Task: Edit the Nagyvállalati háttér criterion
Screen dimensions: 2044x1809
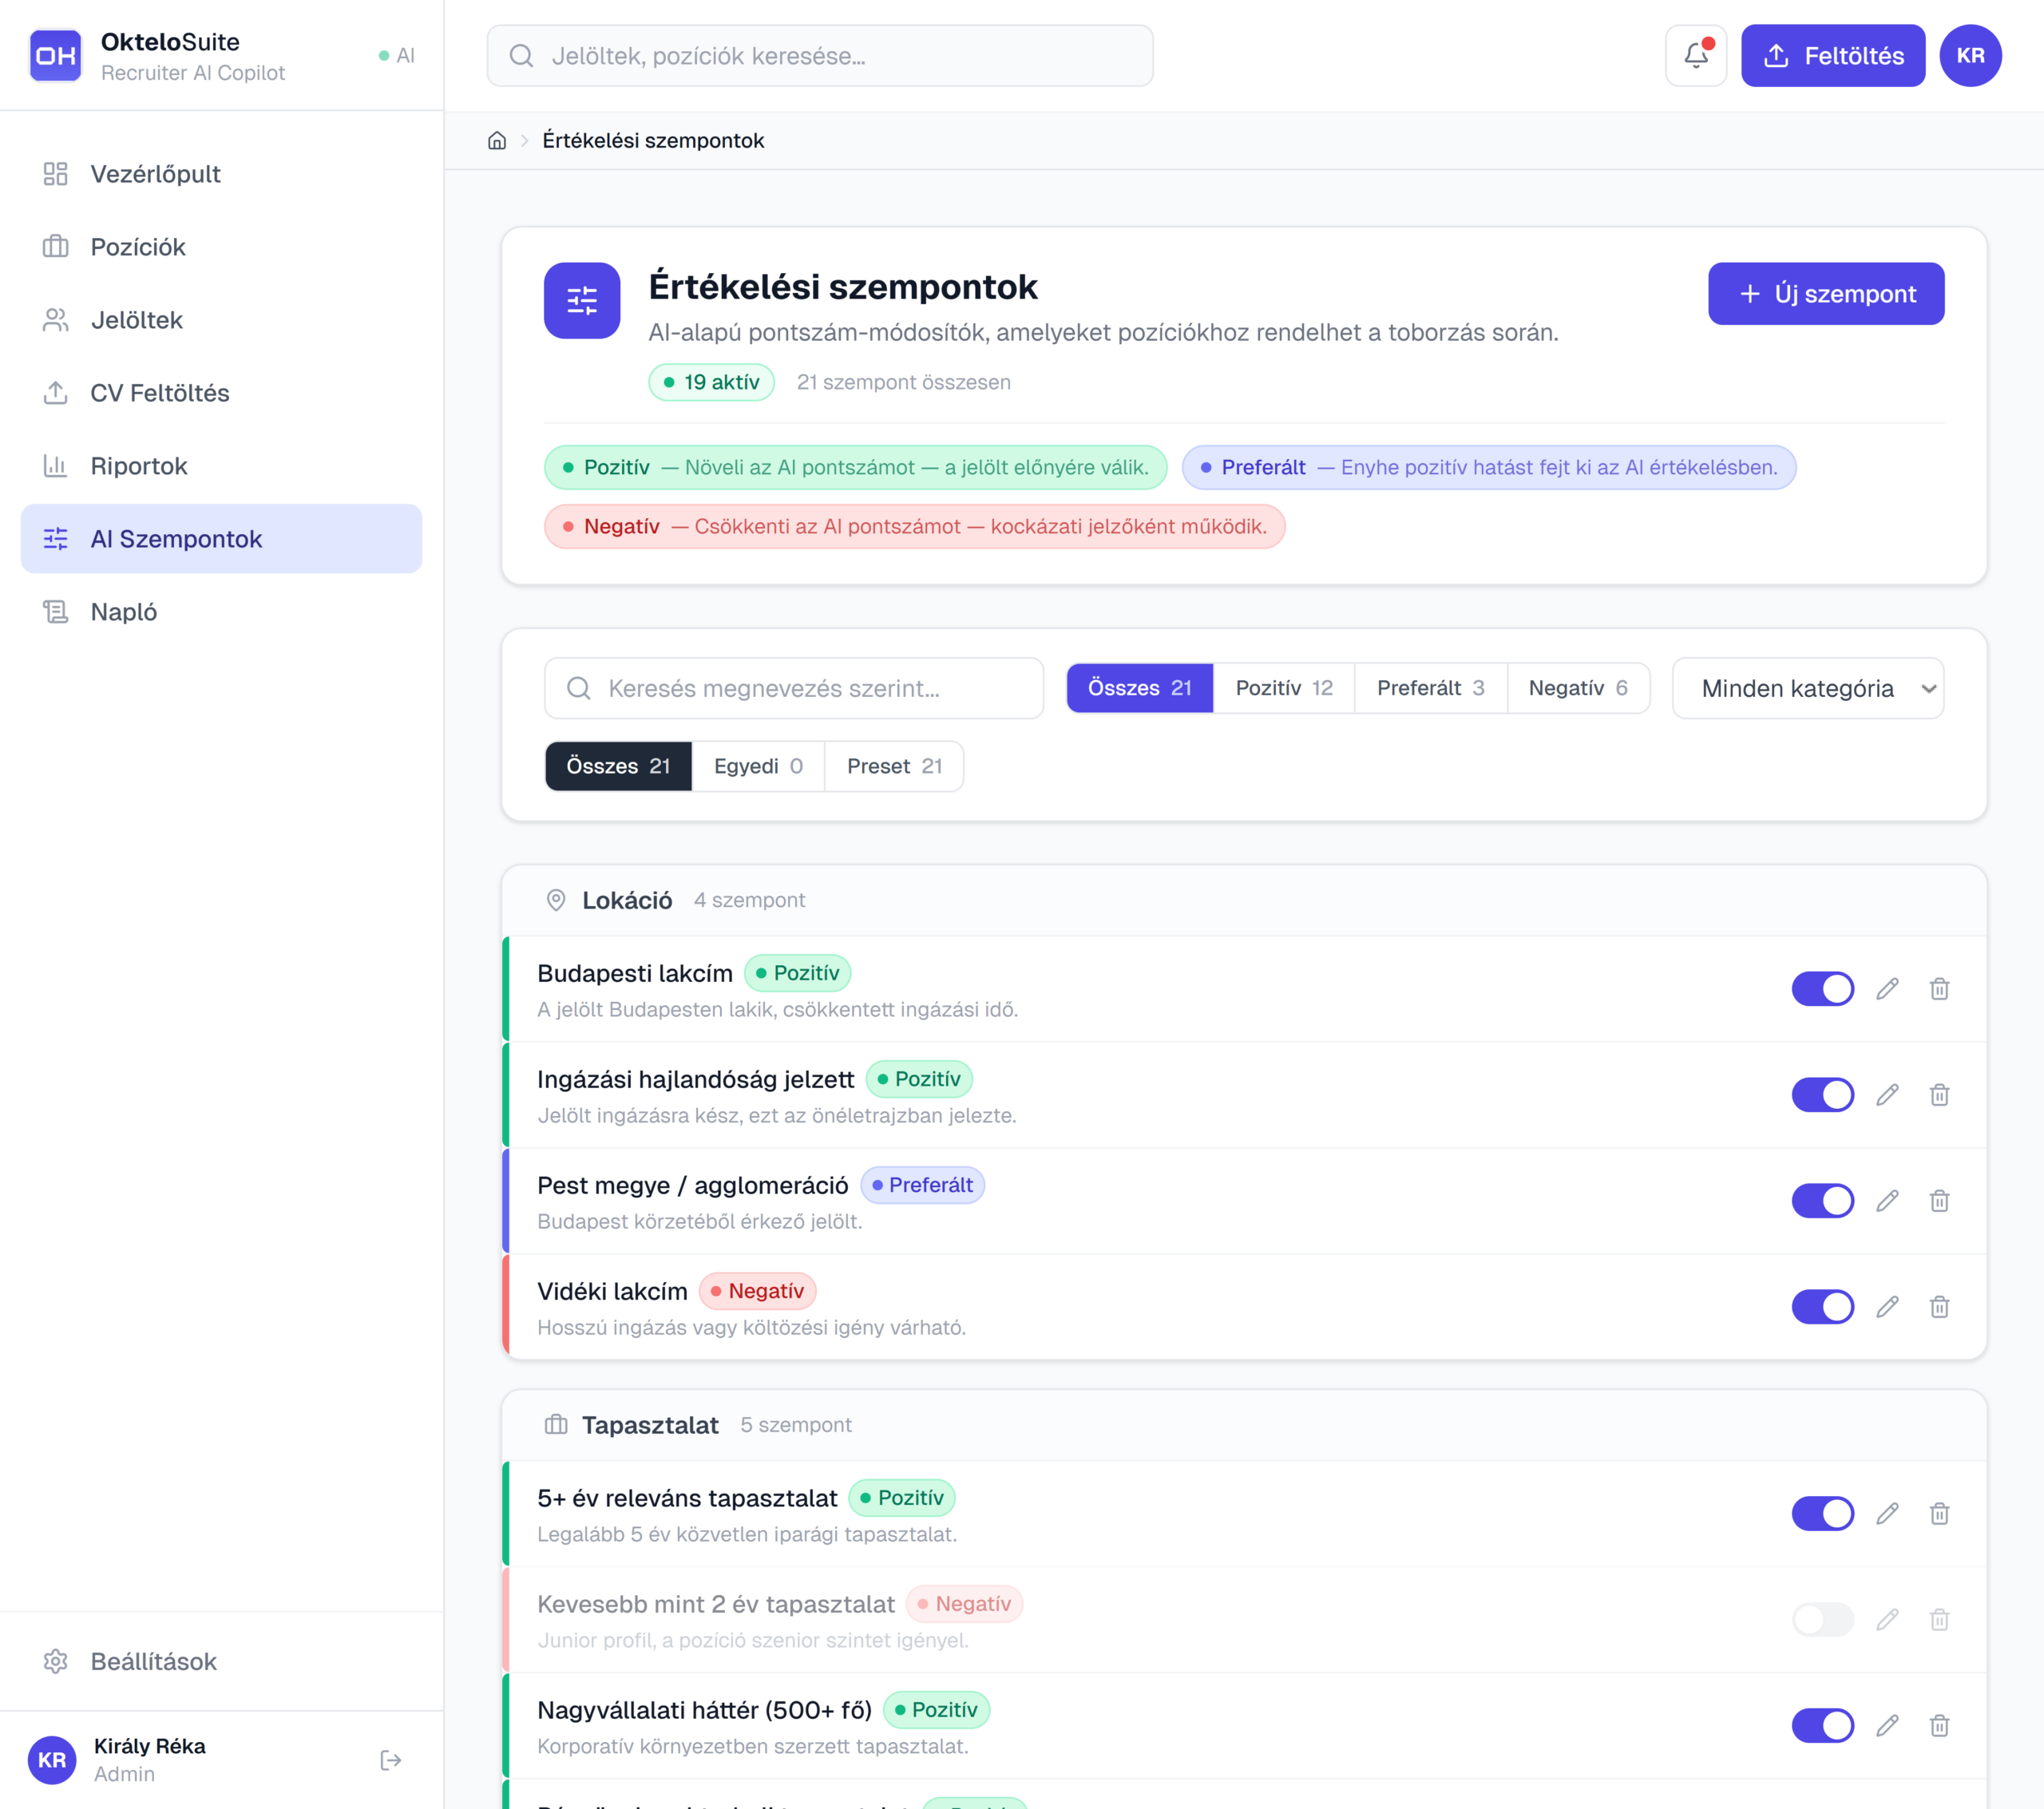Action: click(1886, 1726)
